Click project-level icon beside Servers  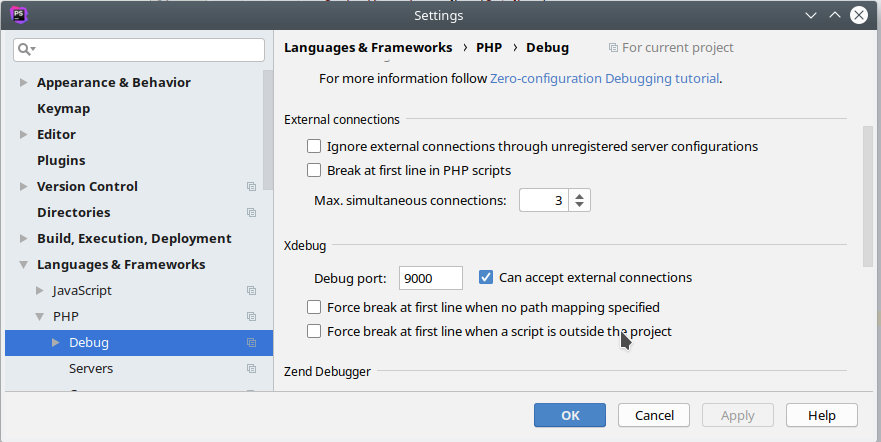[x=251, y=368]
